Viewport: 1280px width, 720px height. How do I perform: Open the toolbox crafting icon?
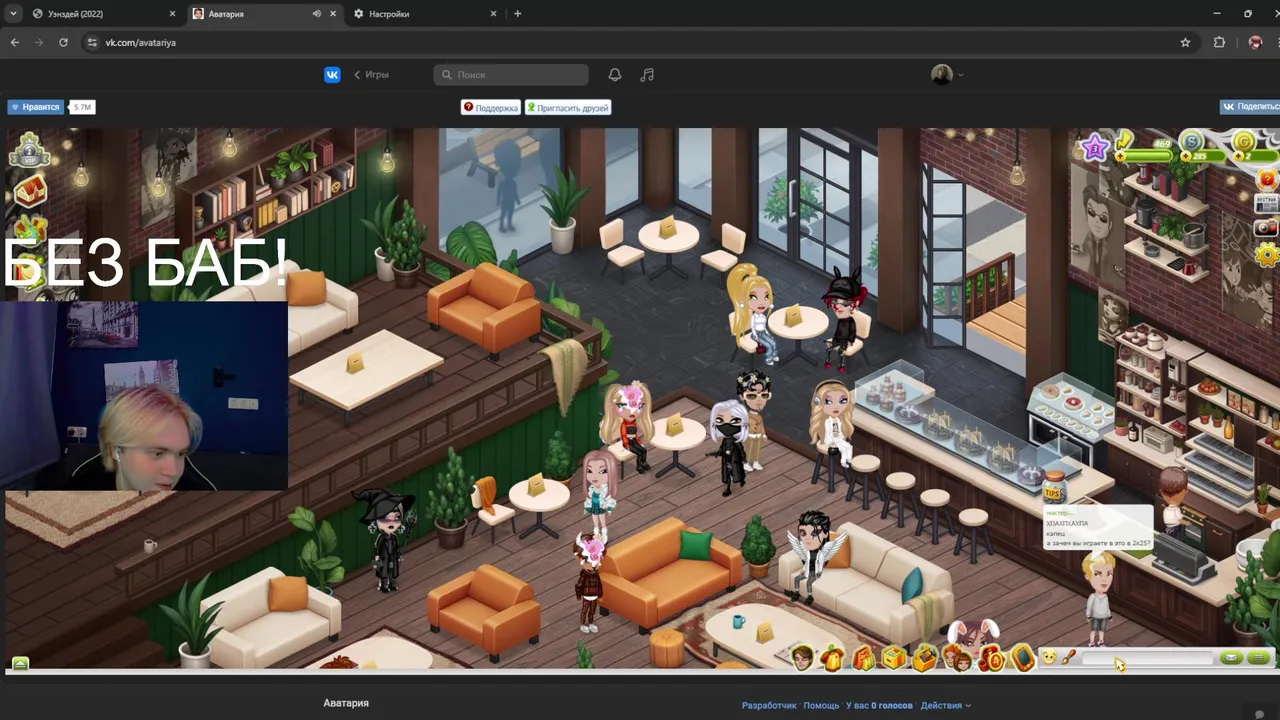[925, 657]
